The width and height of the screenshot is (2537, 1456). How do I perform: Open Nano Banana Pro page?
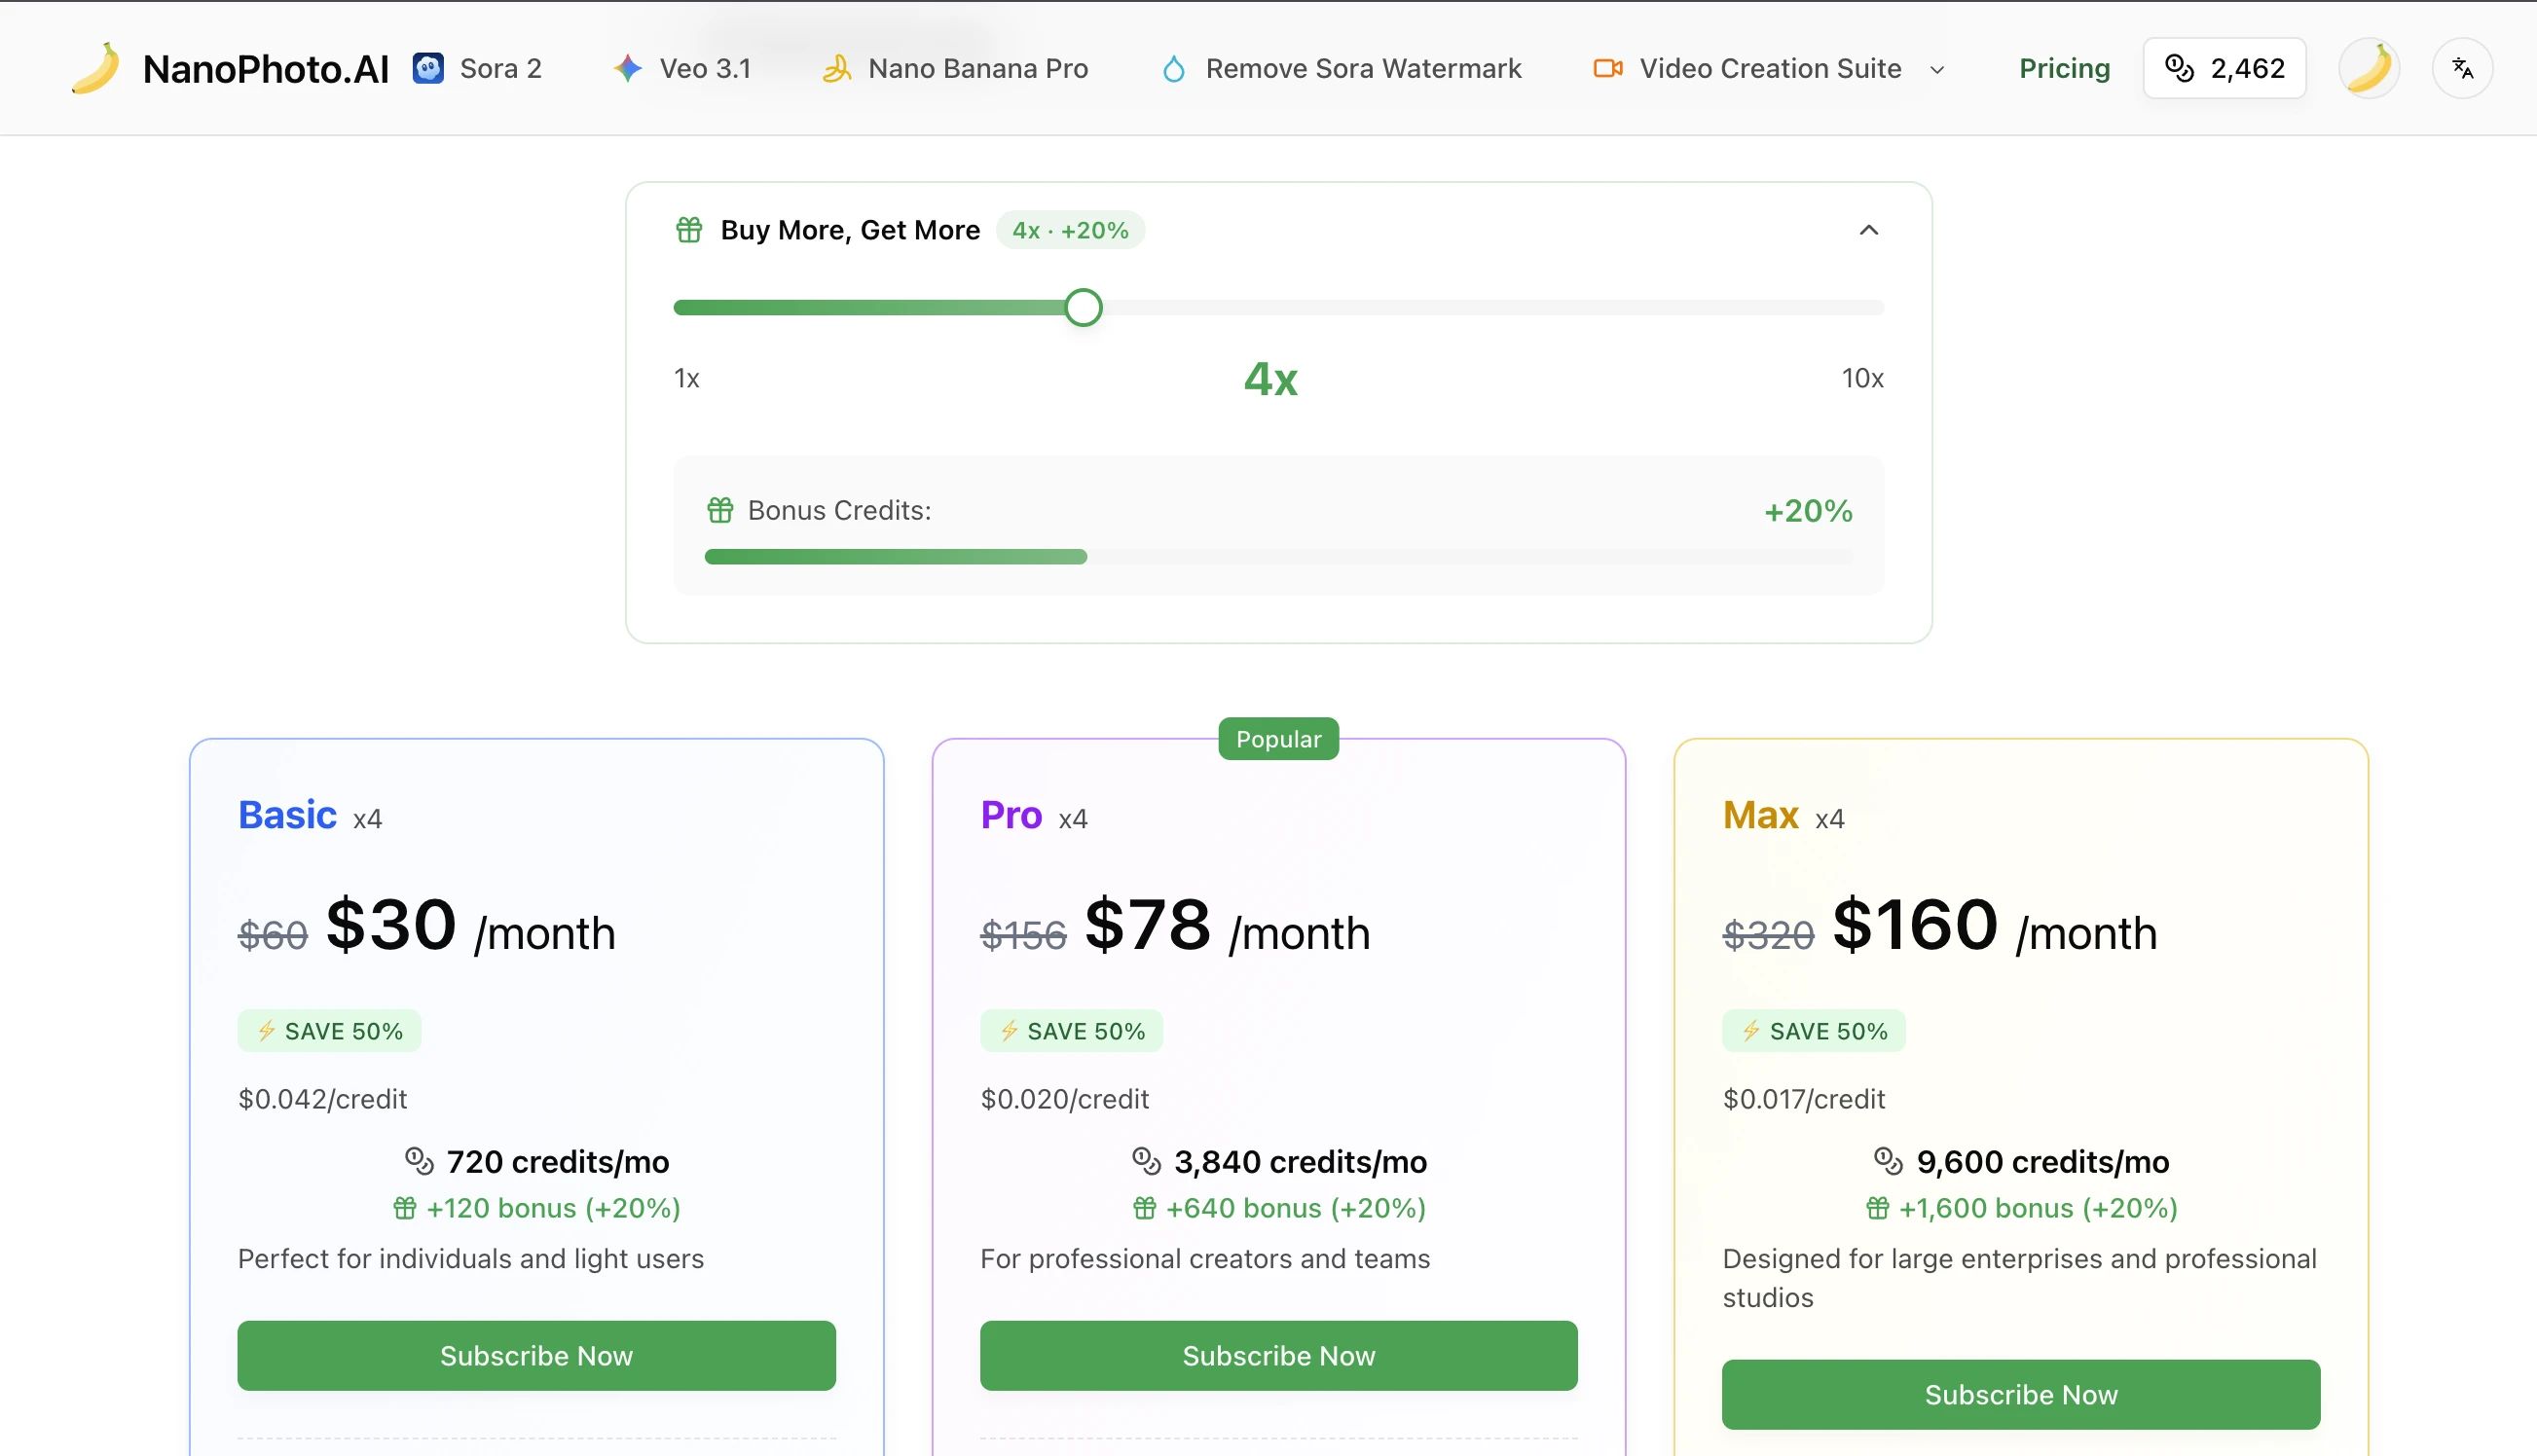pos(977,68)
